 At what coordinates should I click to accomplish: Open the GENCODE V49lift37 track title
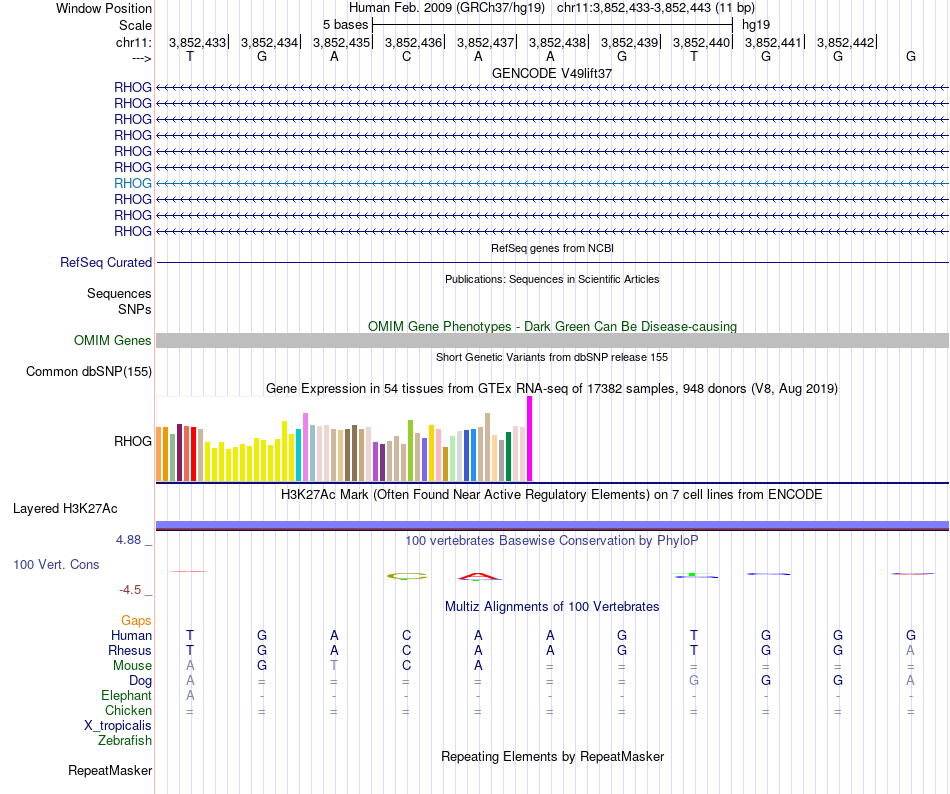[x=552, y=73]
